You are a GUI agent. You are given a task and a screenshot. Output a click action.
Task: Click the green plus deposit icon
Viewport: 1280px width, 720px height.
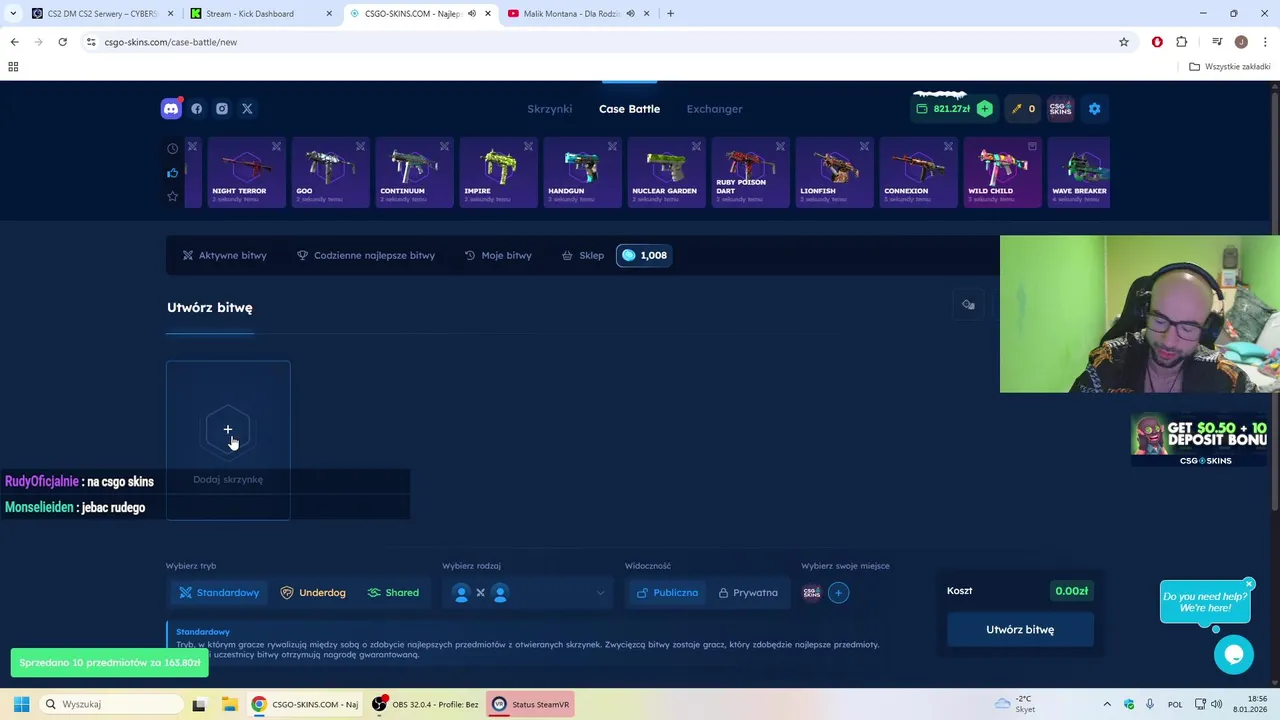(985, 109)
